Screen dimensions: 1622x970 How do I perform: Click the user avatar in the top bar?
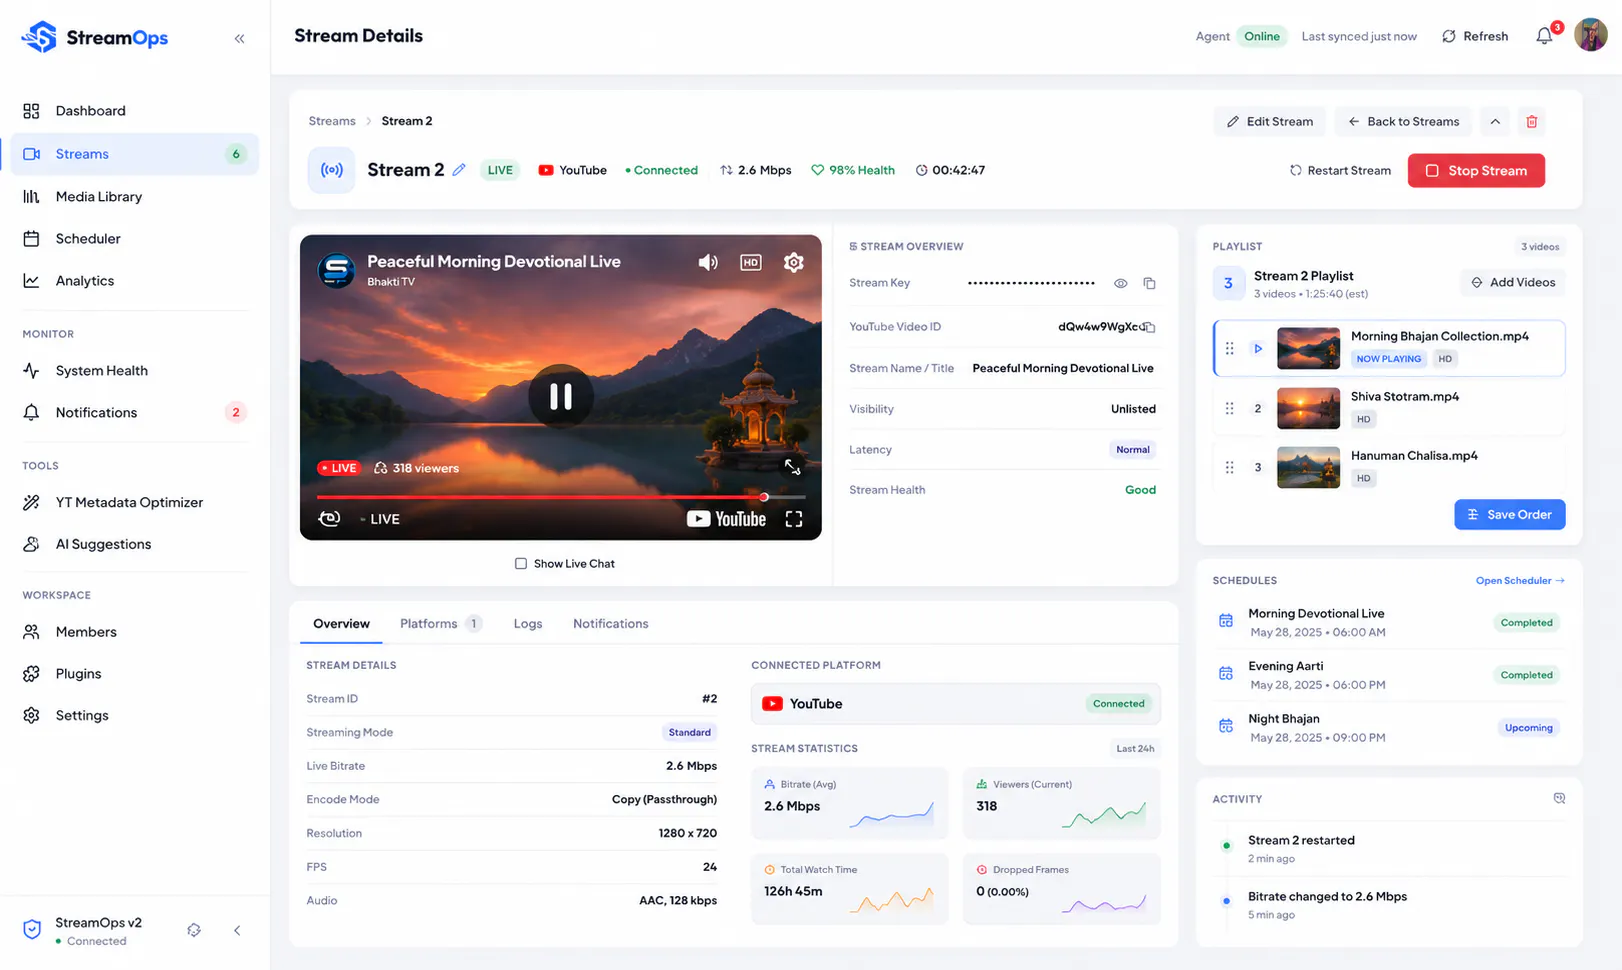[x=1591, y=35]
